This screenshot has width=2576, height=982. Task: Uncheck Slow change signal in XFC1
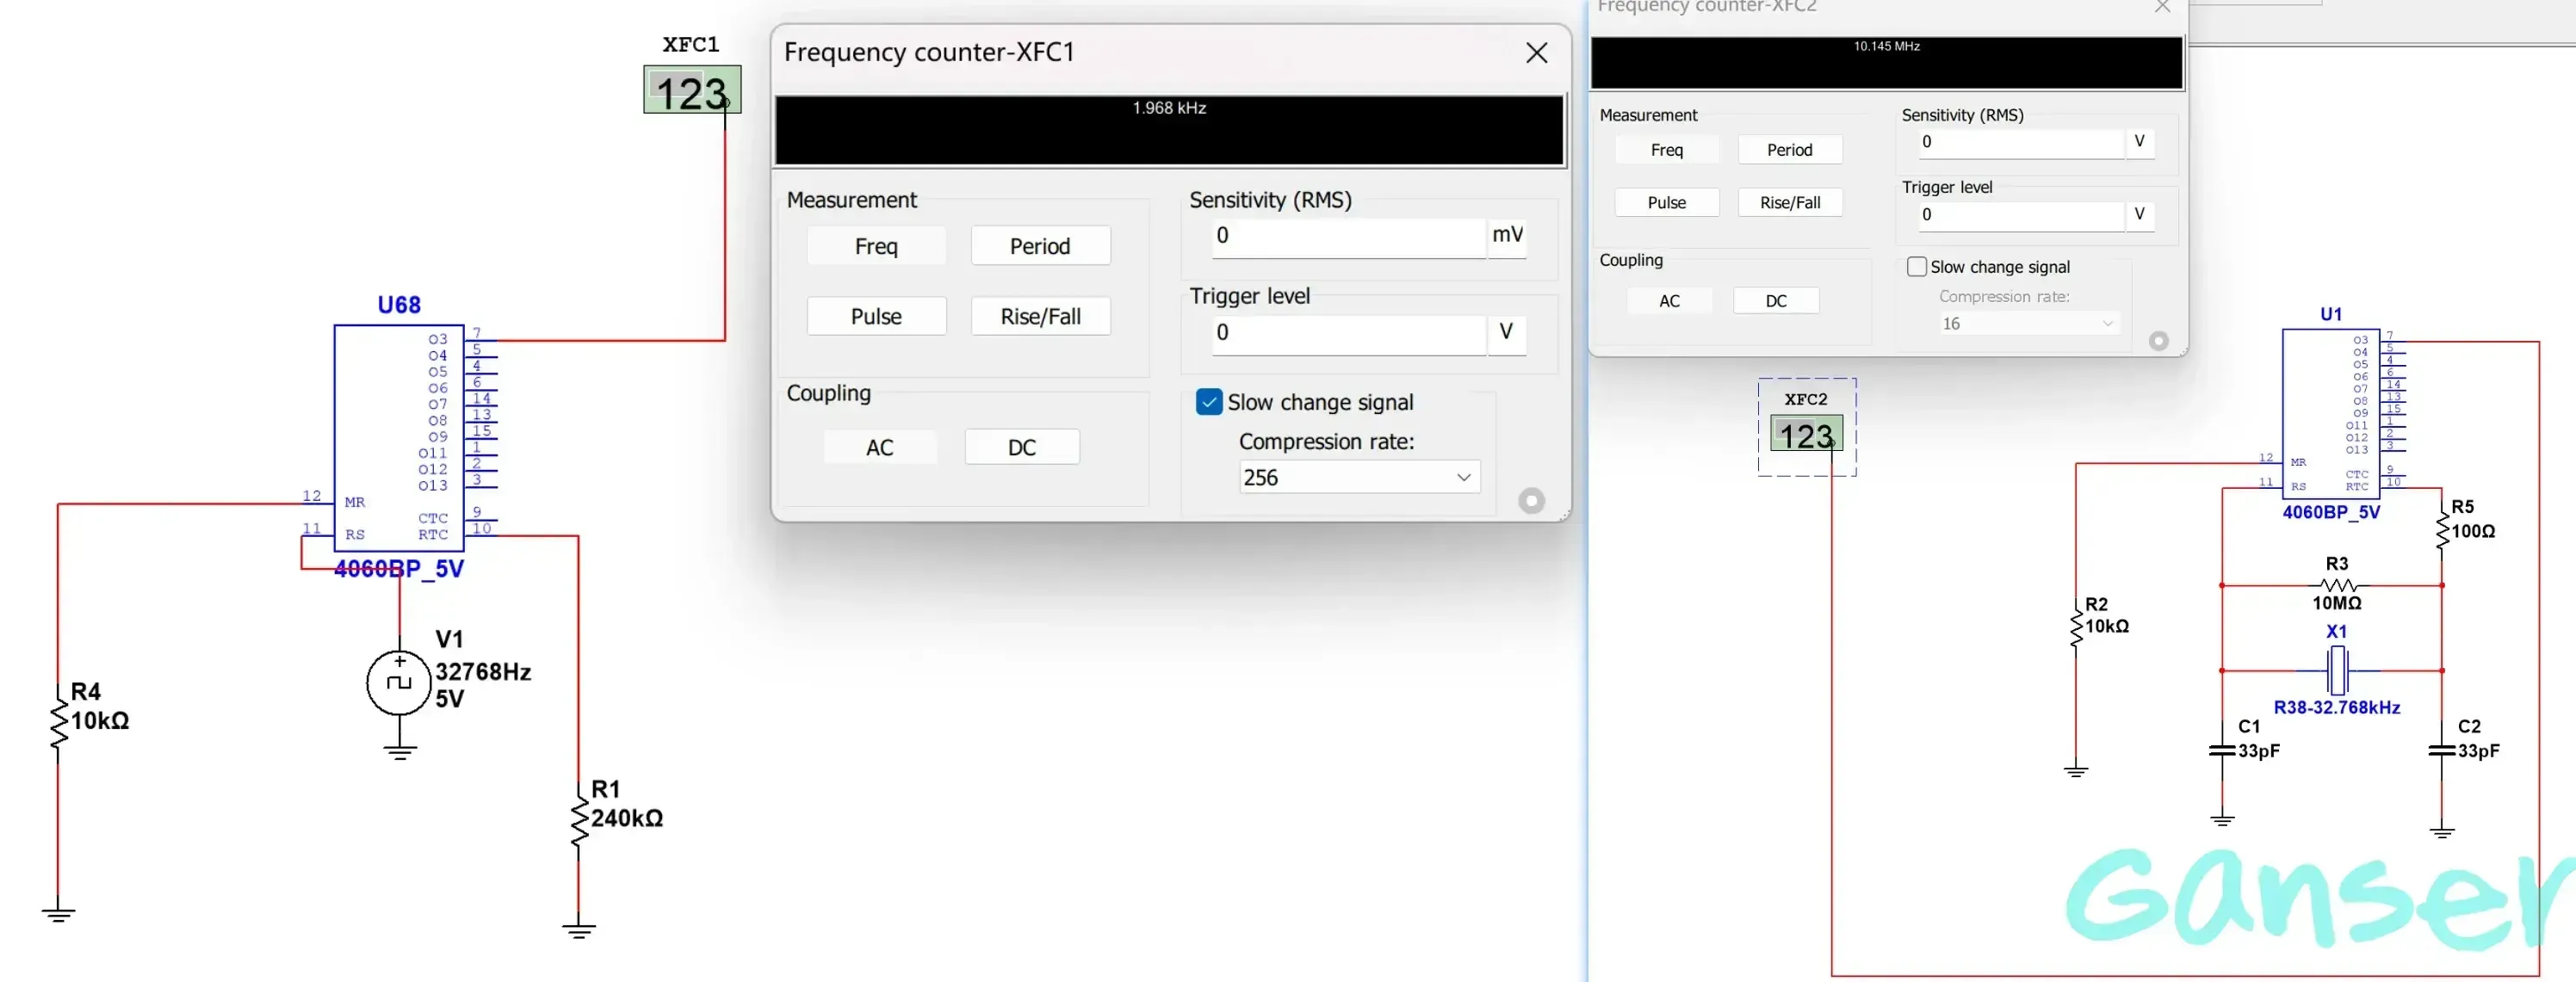[1209, 402]
